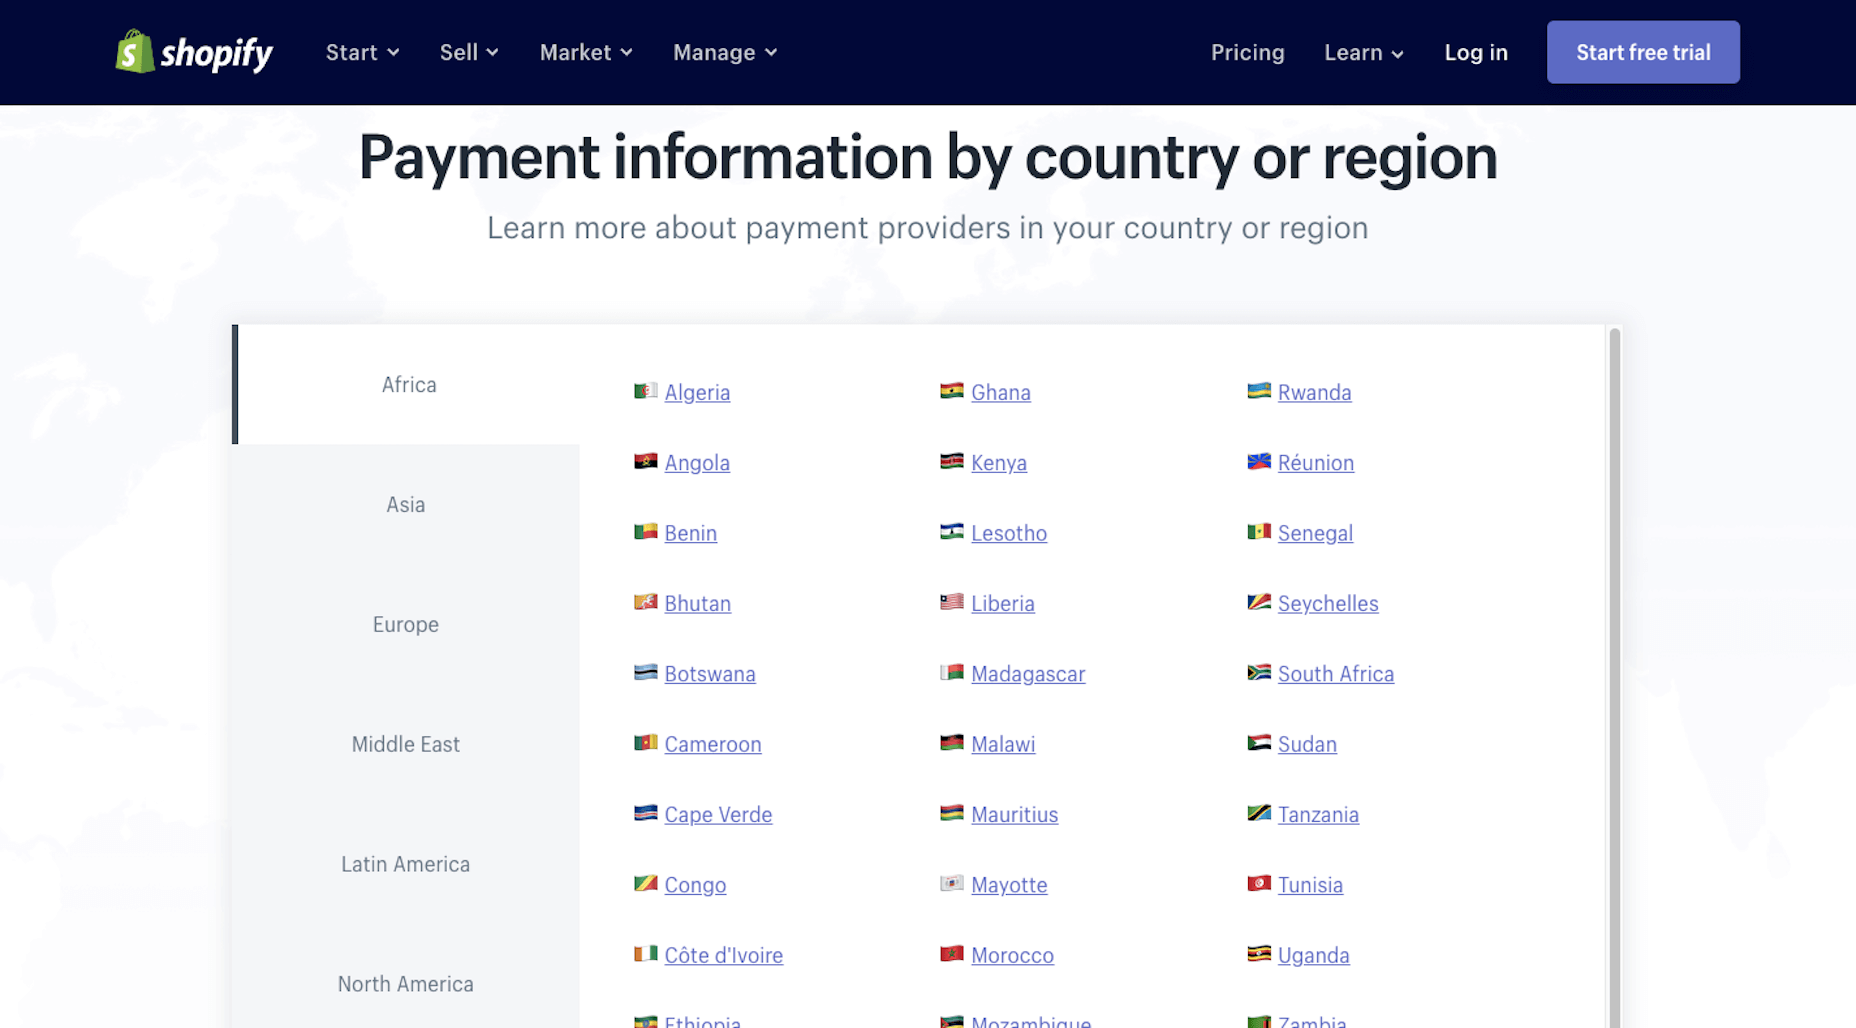Open the Tunisia country link
Viewport: 1856px width, 1028px height.
pyautogui.click(x=1310, y=885)
